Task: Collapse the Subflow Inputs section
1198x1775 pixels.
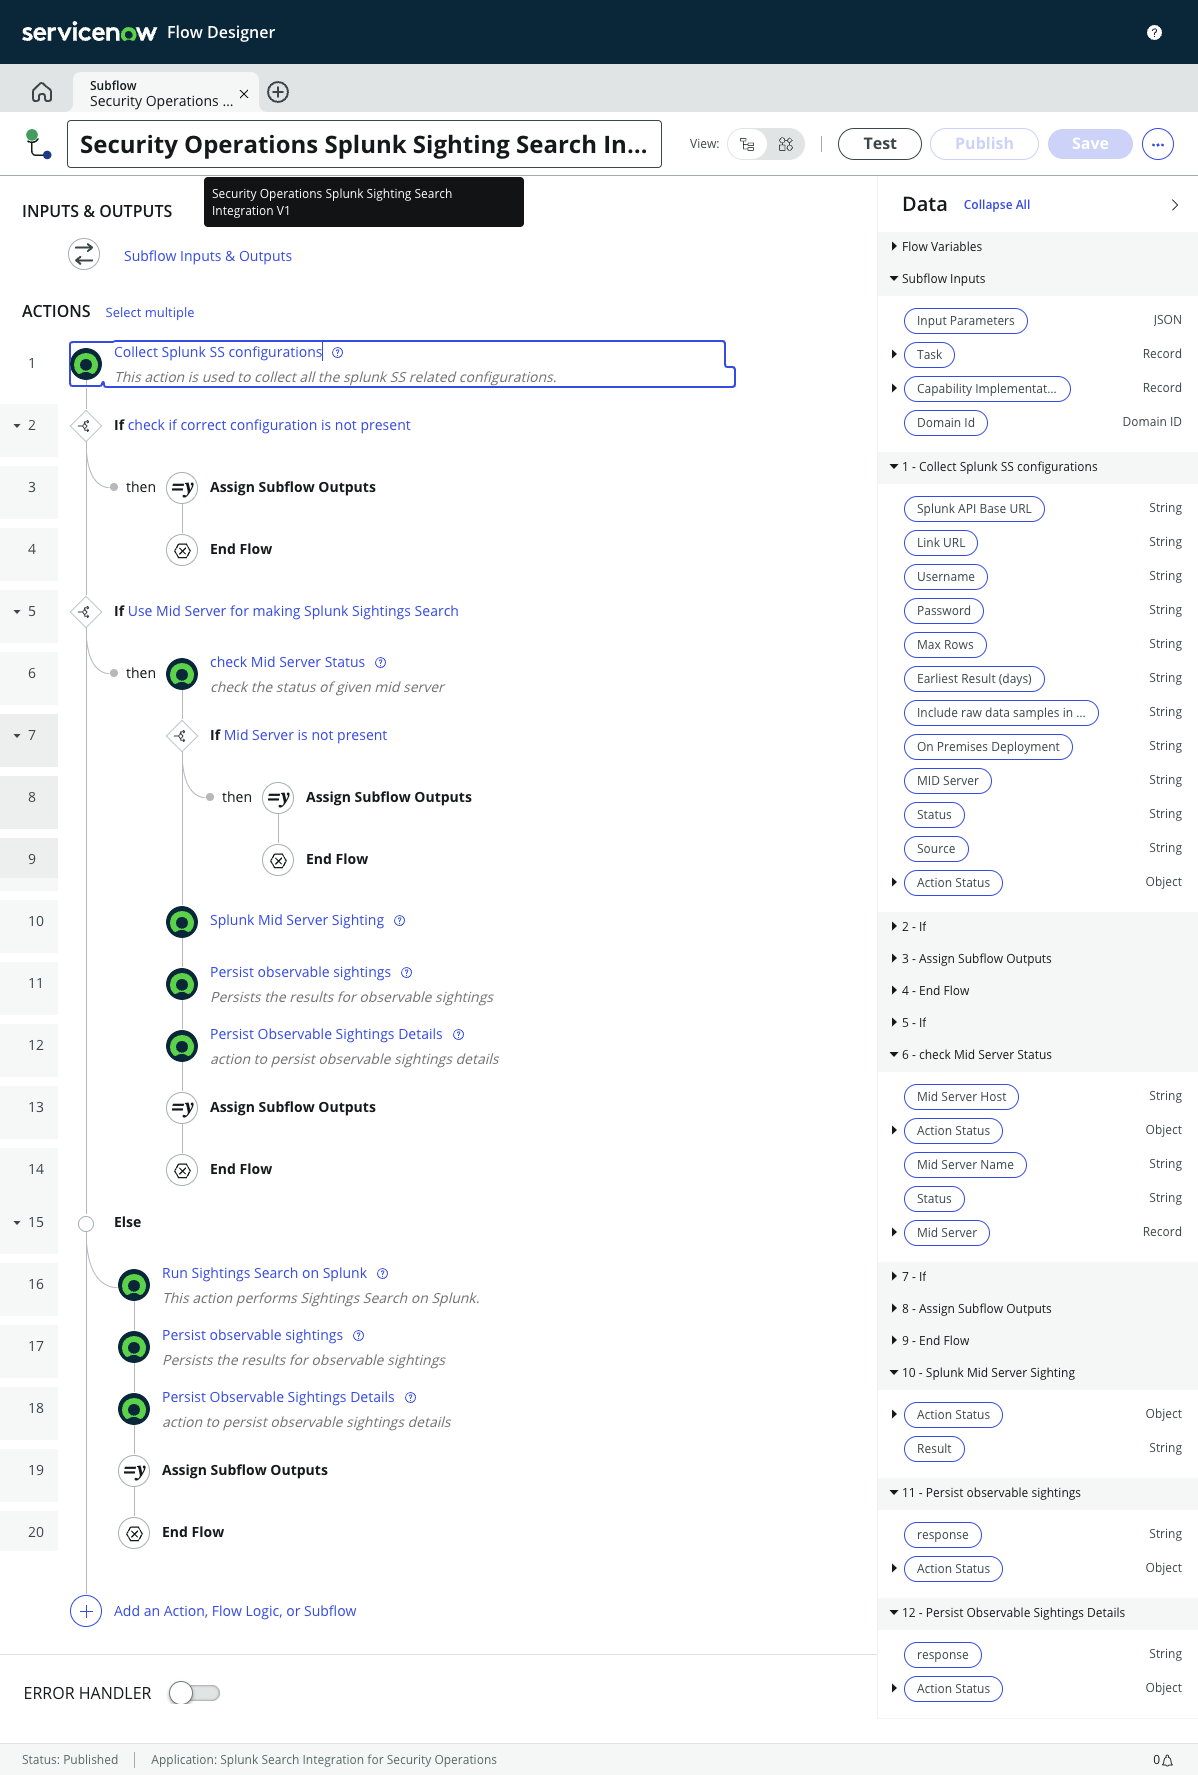Action: coord(894,278)
